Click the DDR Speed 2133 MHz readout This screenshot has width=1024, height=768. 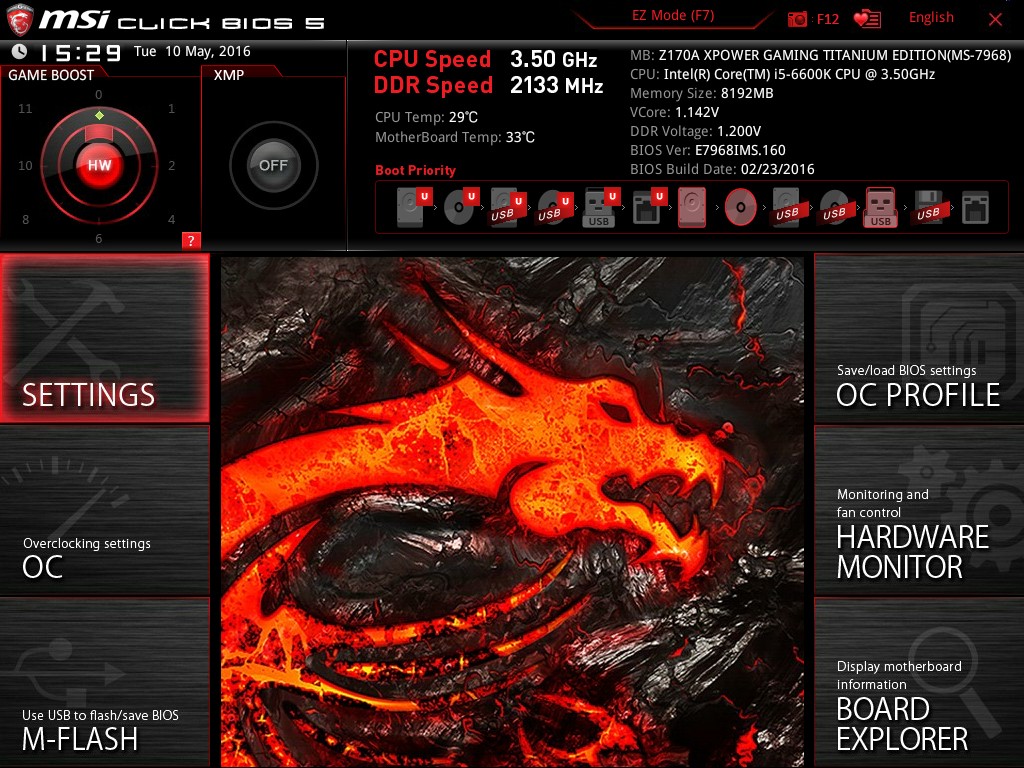point(488,86)
